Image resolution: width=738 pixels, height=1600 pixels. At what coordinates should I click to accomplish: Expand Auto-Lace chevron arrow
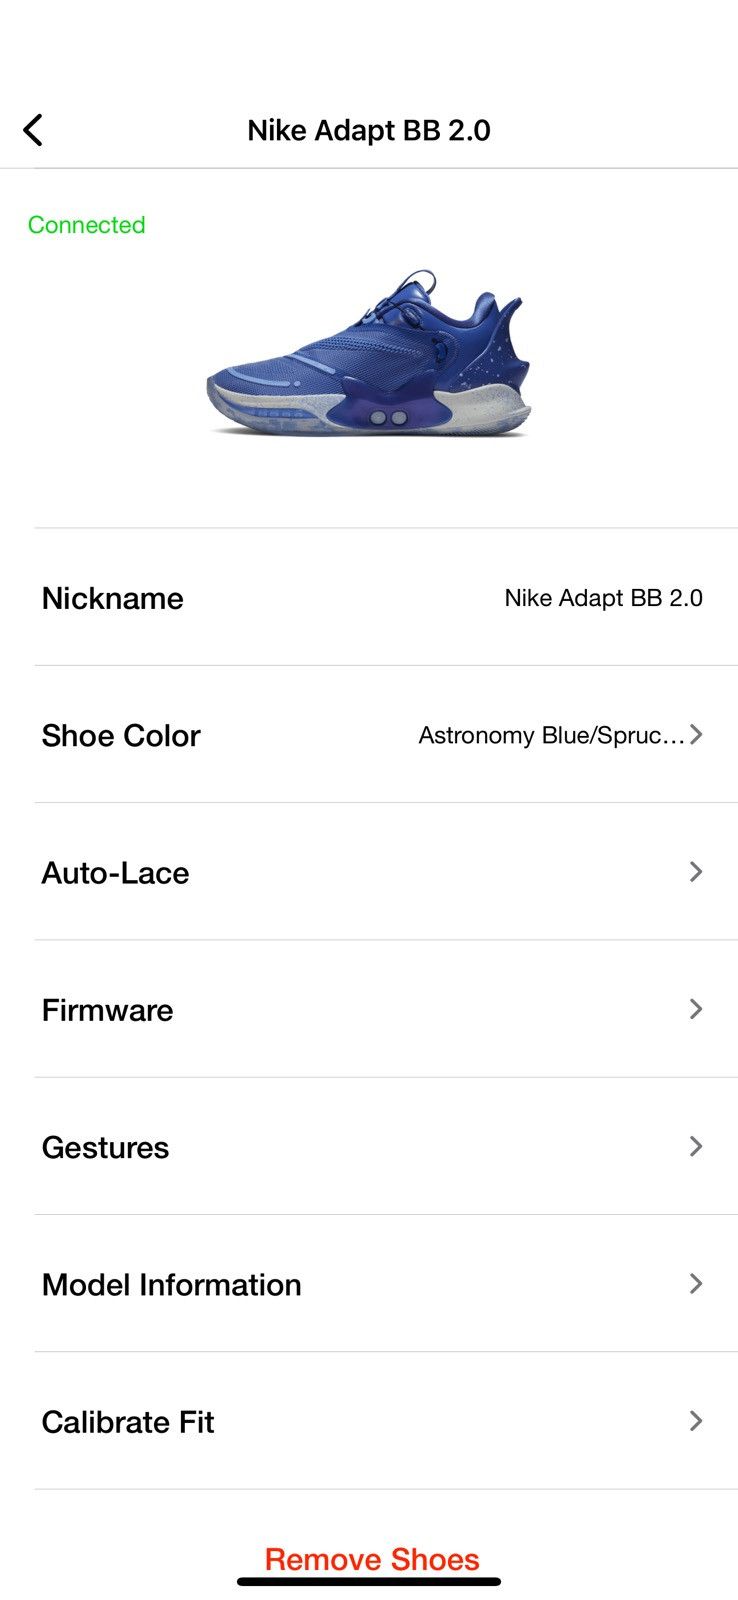696,872
